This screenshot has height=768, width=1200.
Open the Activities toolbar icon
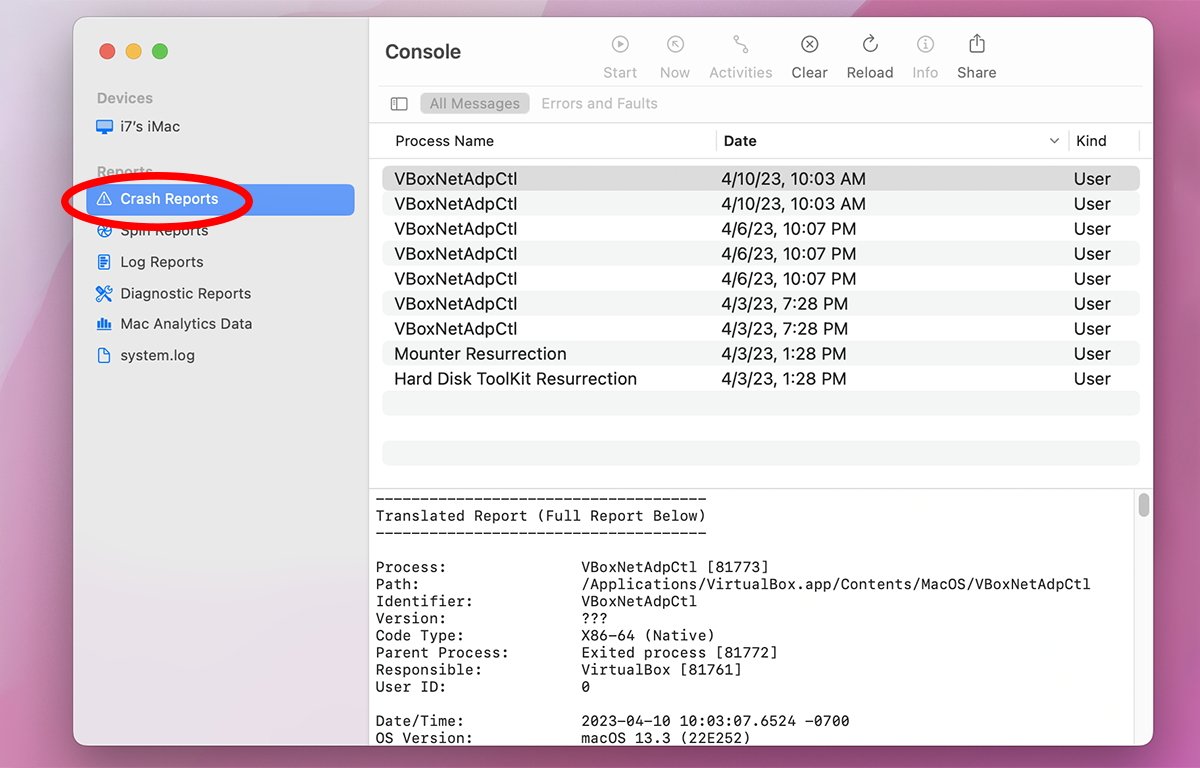click(740, 44)
